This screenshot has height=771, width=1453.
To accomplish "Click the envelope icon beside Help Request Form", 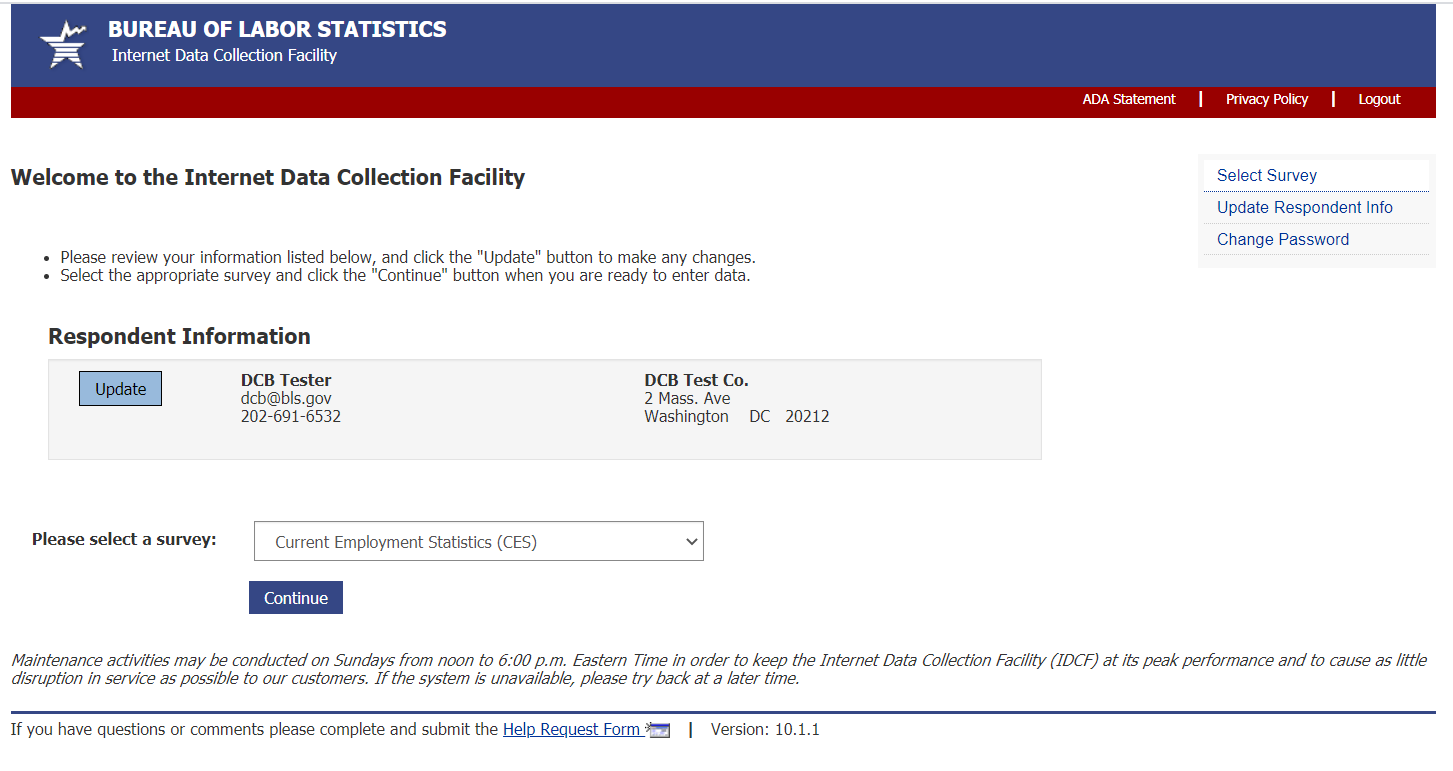I will 659,730.
